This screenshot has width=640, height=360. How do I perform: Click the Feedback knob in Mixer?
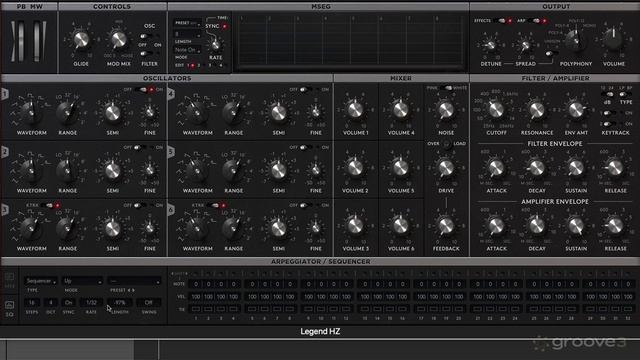[x=446, y=225]
